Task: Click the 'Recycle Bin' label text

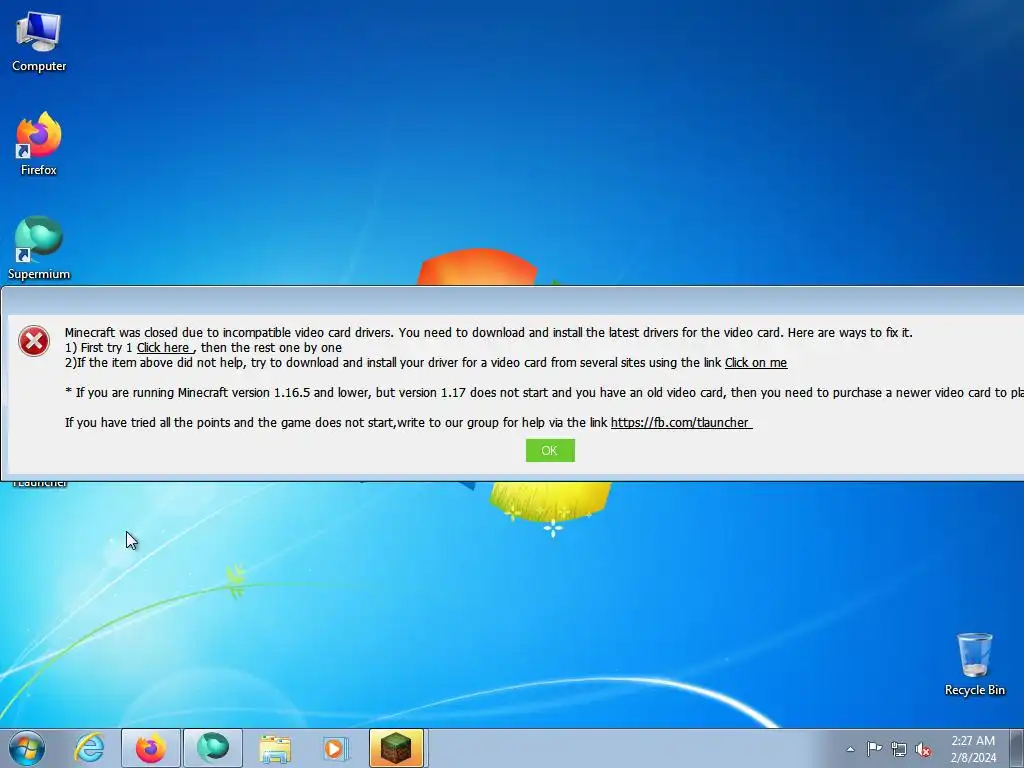Action: click(x=974, y=690)
